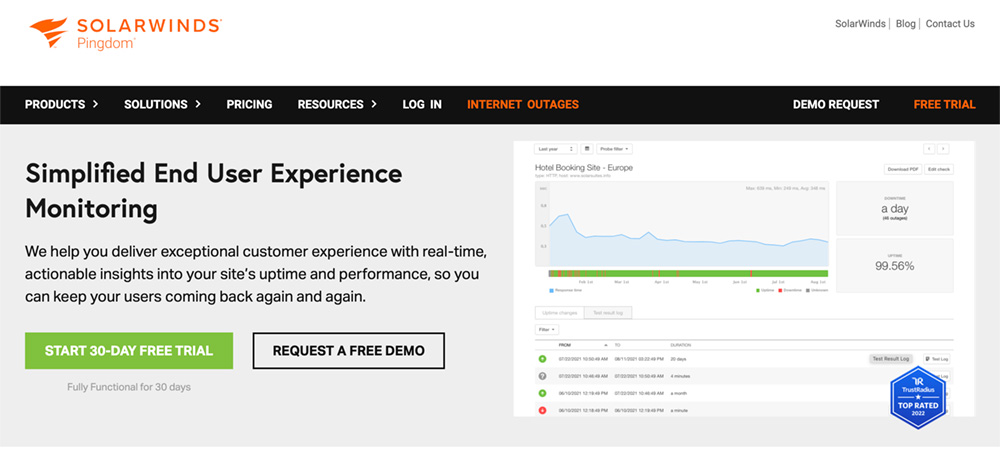Expand the Resources menu

[x=337, y=105]
